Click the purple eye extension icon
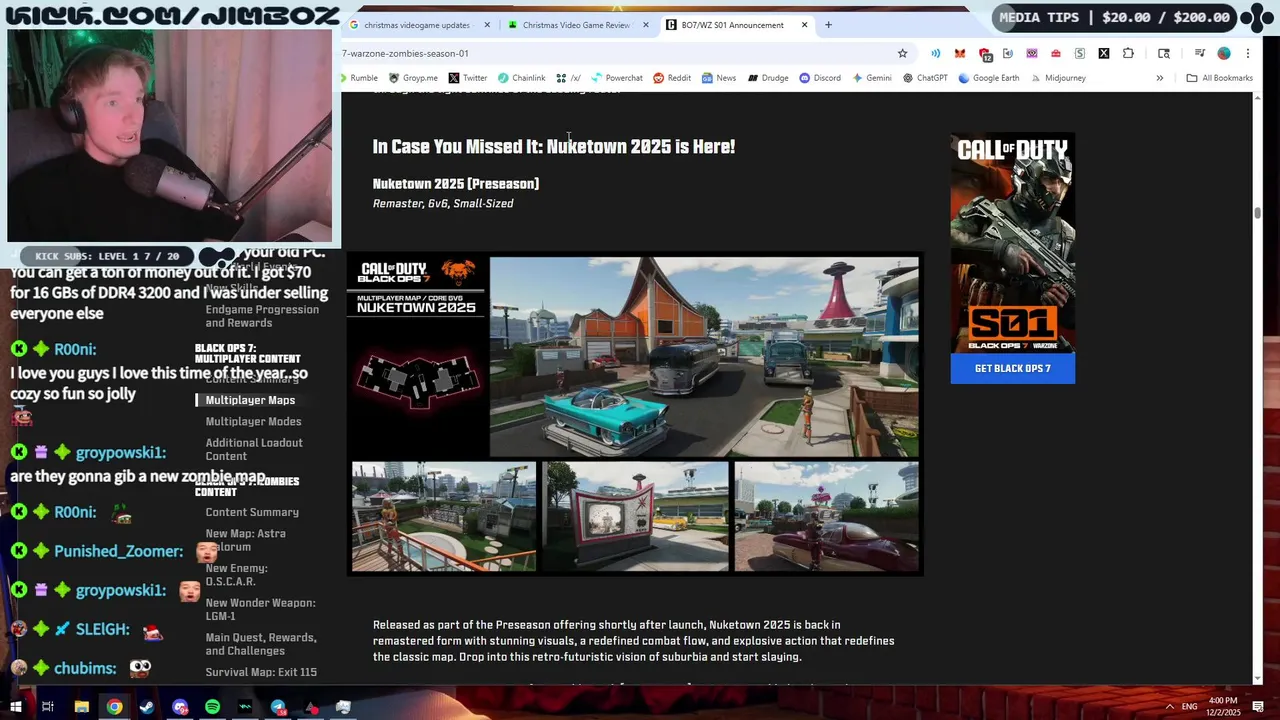 pyautogui.click(x=1032, y=53)
